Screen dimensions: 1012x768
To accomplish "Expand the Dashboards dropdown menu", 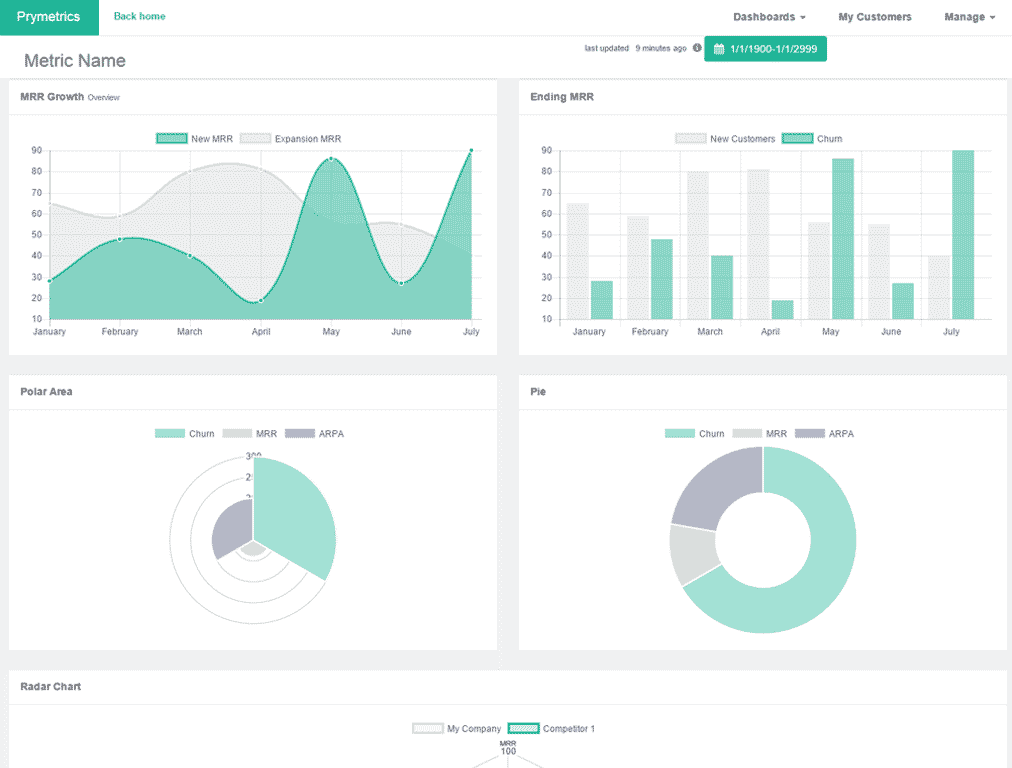I will [769, 17].
